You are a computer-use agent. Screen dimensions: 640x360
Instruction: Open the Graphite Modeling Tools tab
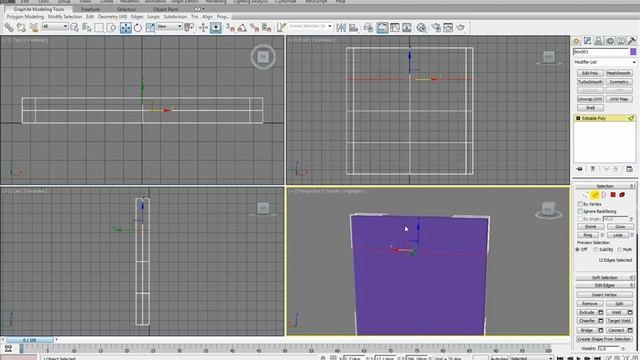click(39, 9)
